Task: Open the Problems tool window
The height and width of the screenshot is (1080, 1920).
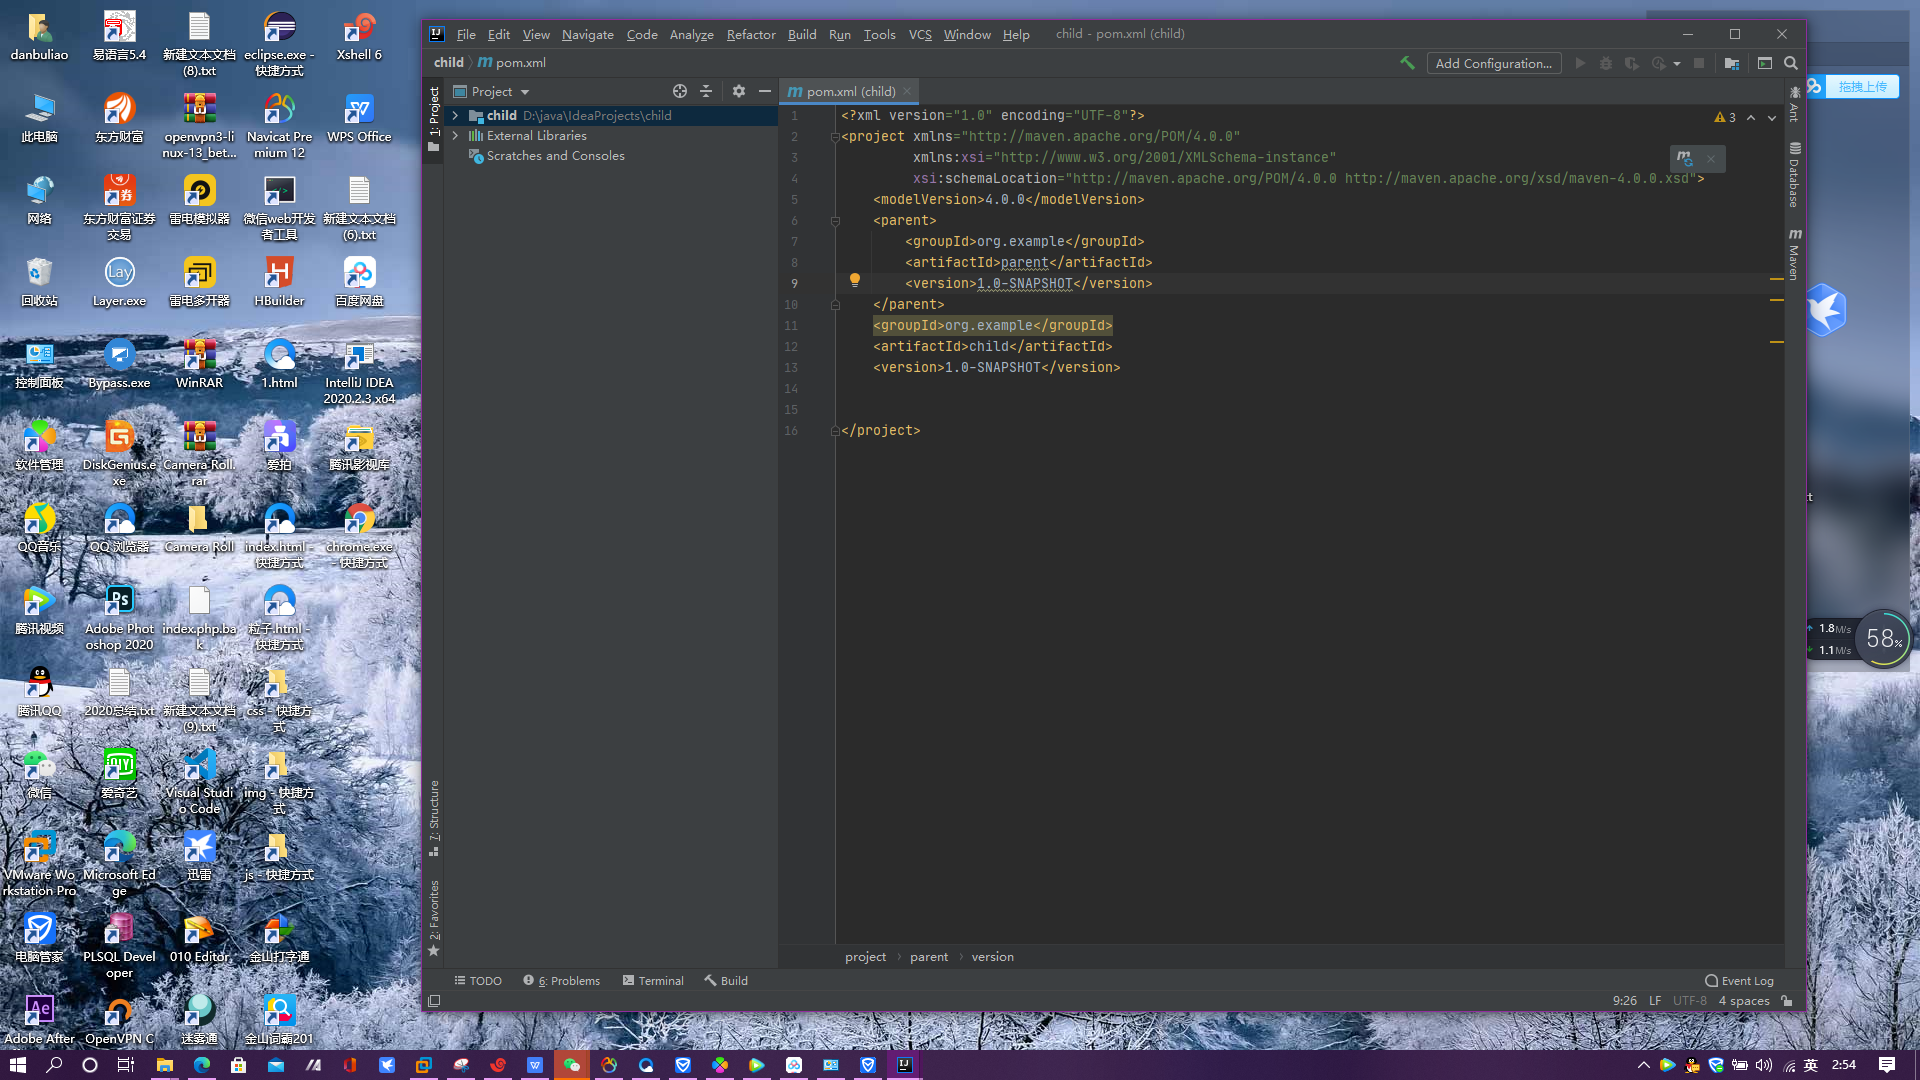Action: [562, 981]
